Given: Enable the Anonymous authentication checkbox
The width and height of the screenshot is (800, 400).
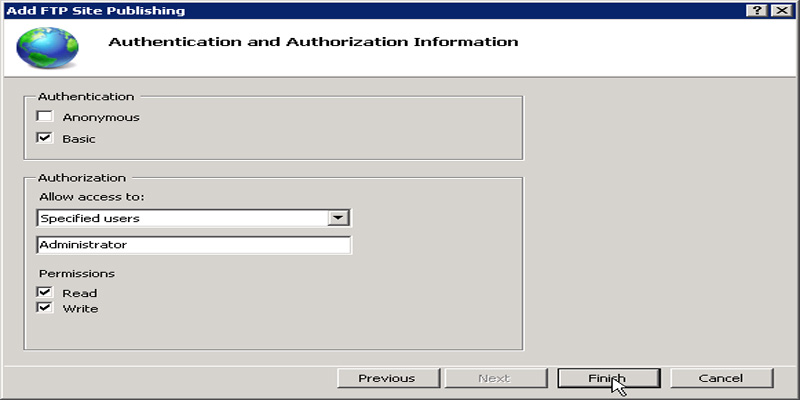Looking at the screenshot, I should coord(44,117).
